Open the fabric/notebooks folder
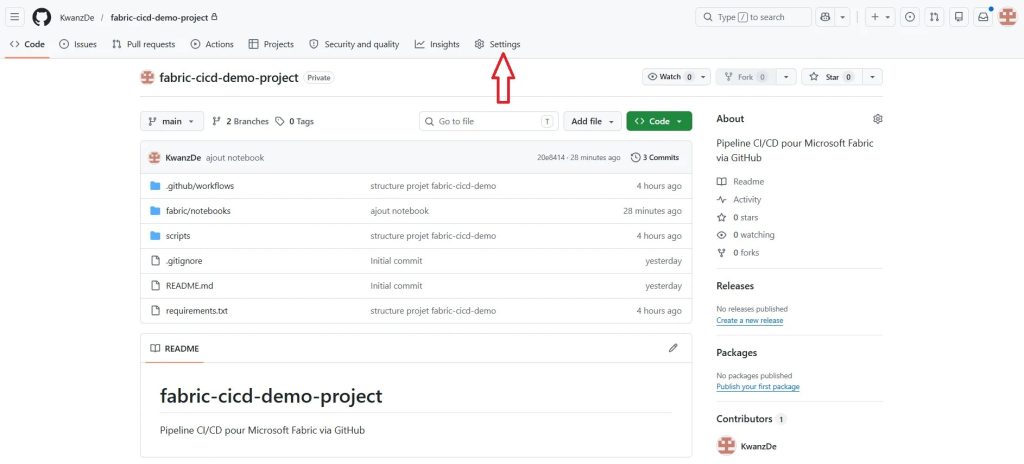 [x=198, y=211]
